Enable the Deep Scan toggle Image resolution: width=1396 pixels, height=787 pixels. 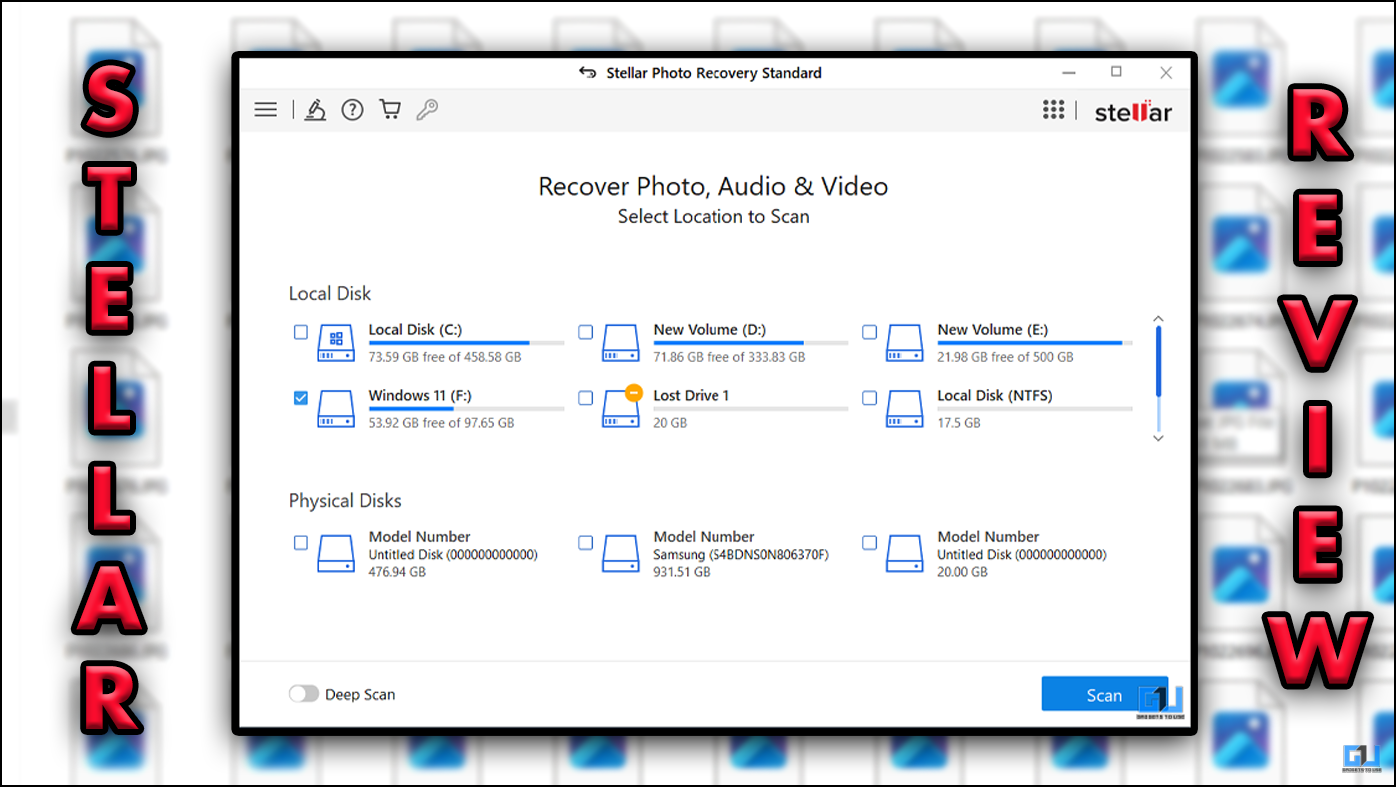click(x=303, y=694)
